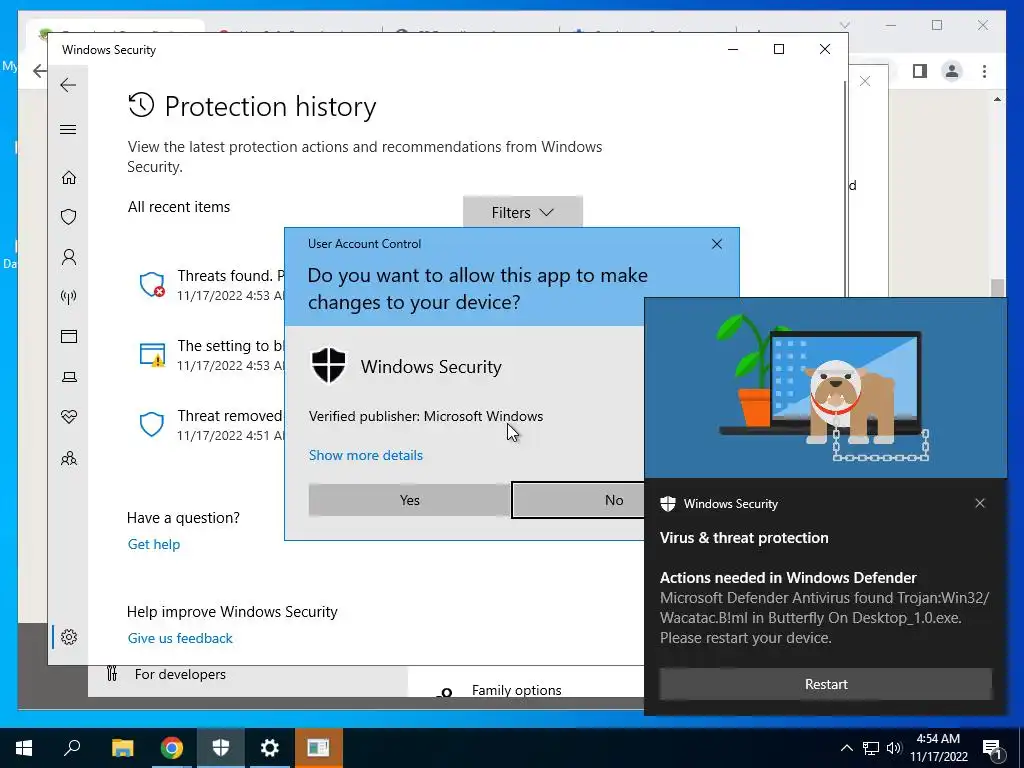Open the Give us feedback link
Viewport: 1024px width, 768px height.
click(180, 638)
